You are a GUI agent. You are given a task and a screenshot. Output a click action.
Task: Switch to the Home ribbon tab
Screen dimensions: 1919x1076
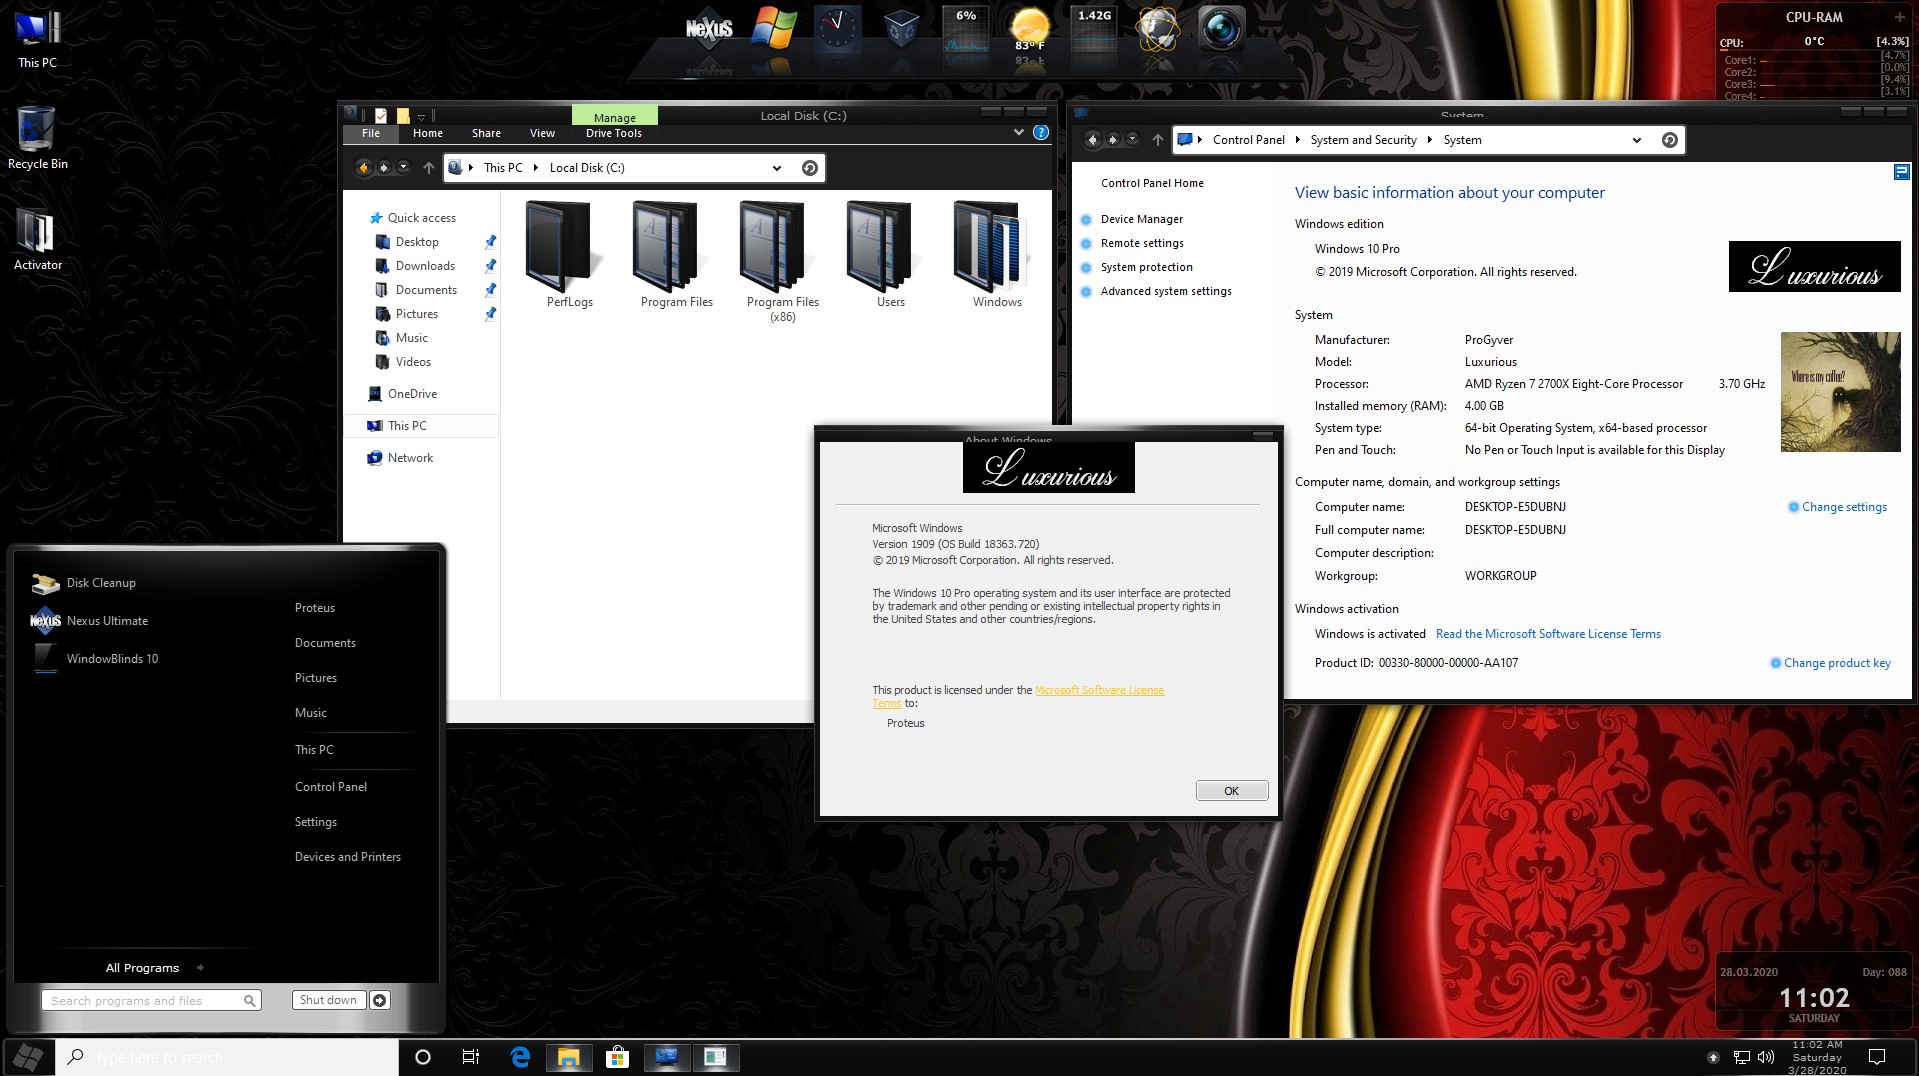[x=428, y=133]
